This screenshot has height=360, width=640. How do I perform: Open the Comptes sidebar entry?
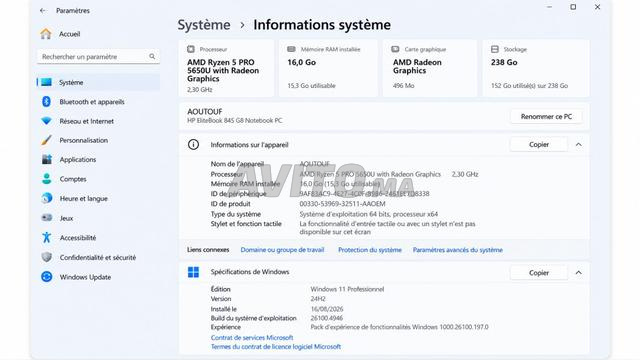(73, 179)
